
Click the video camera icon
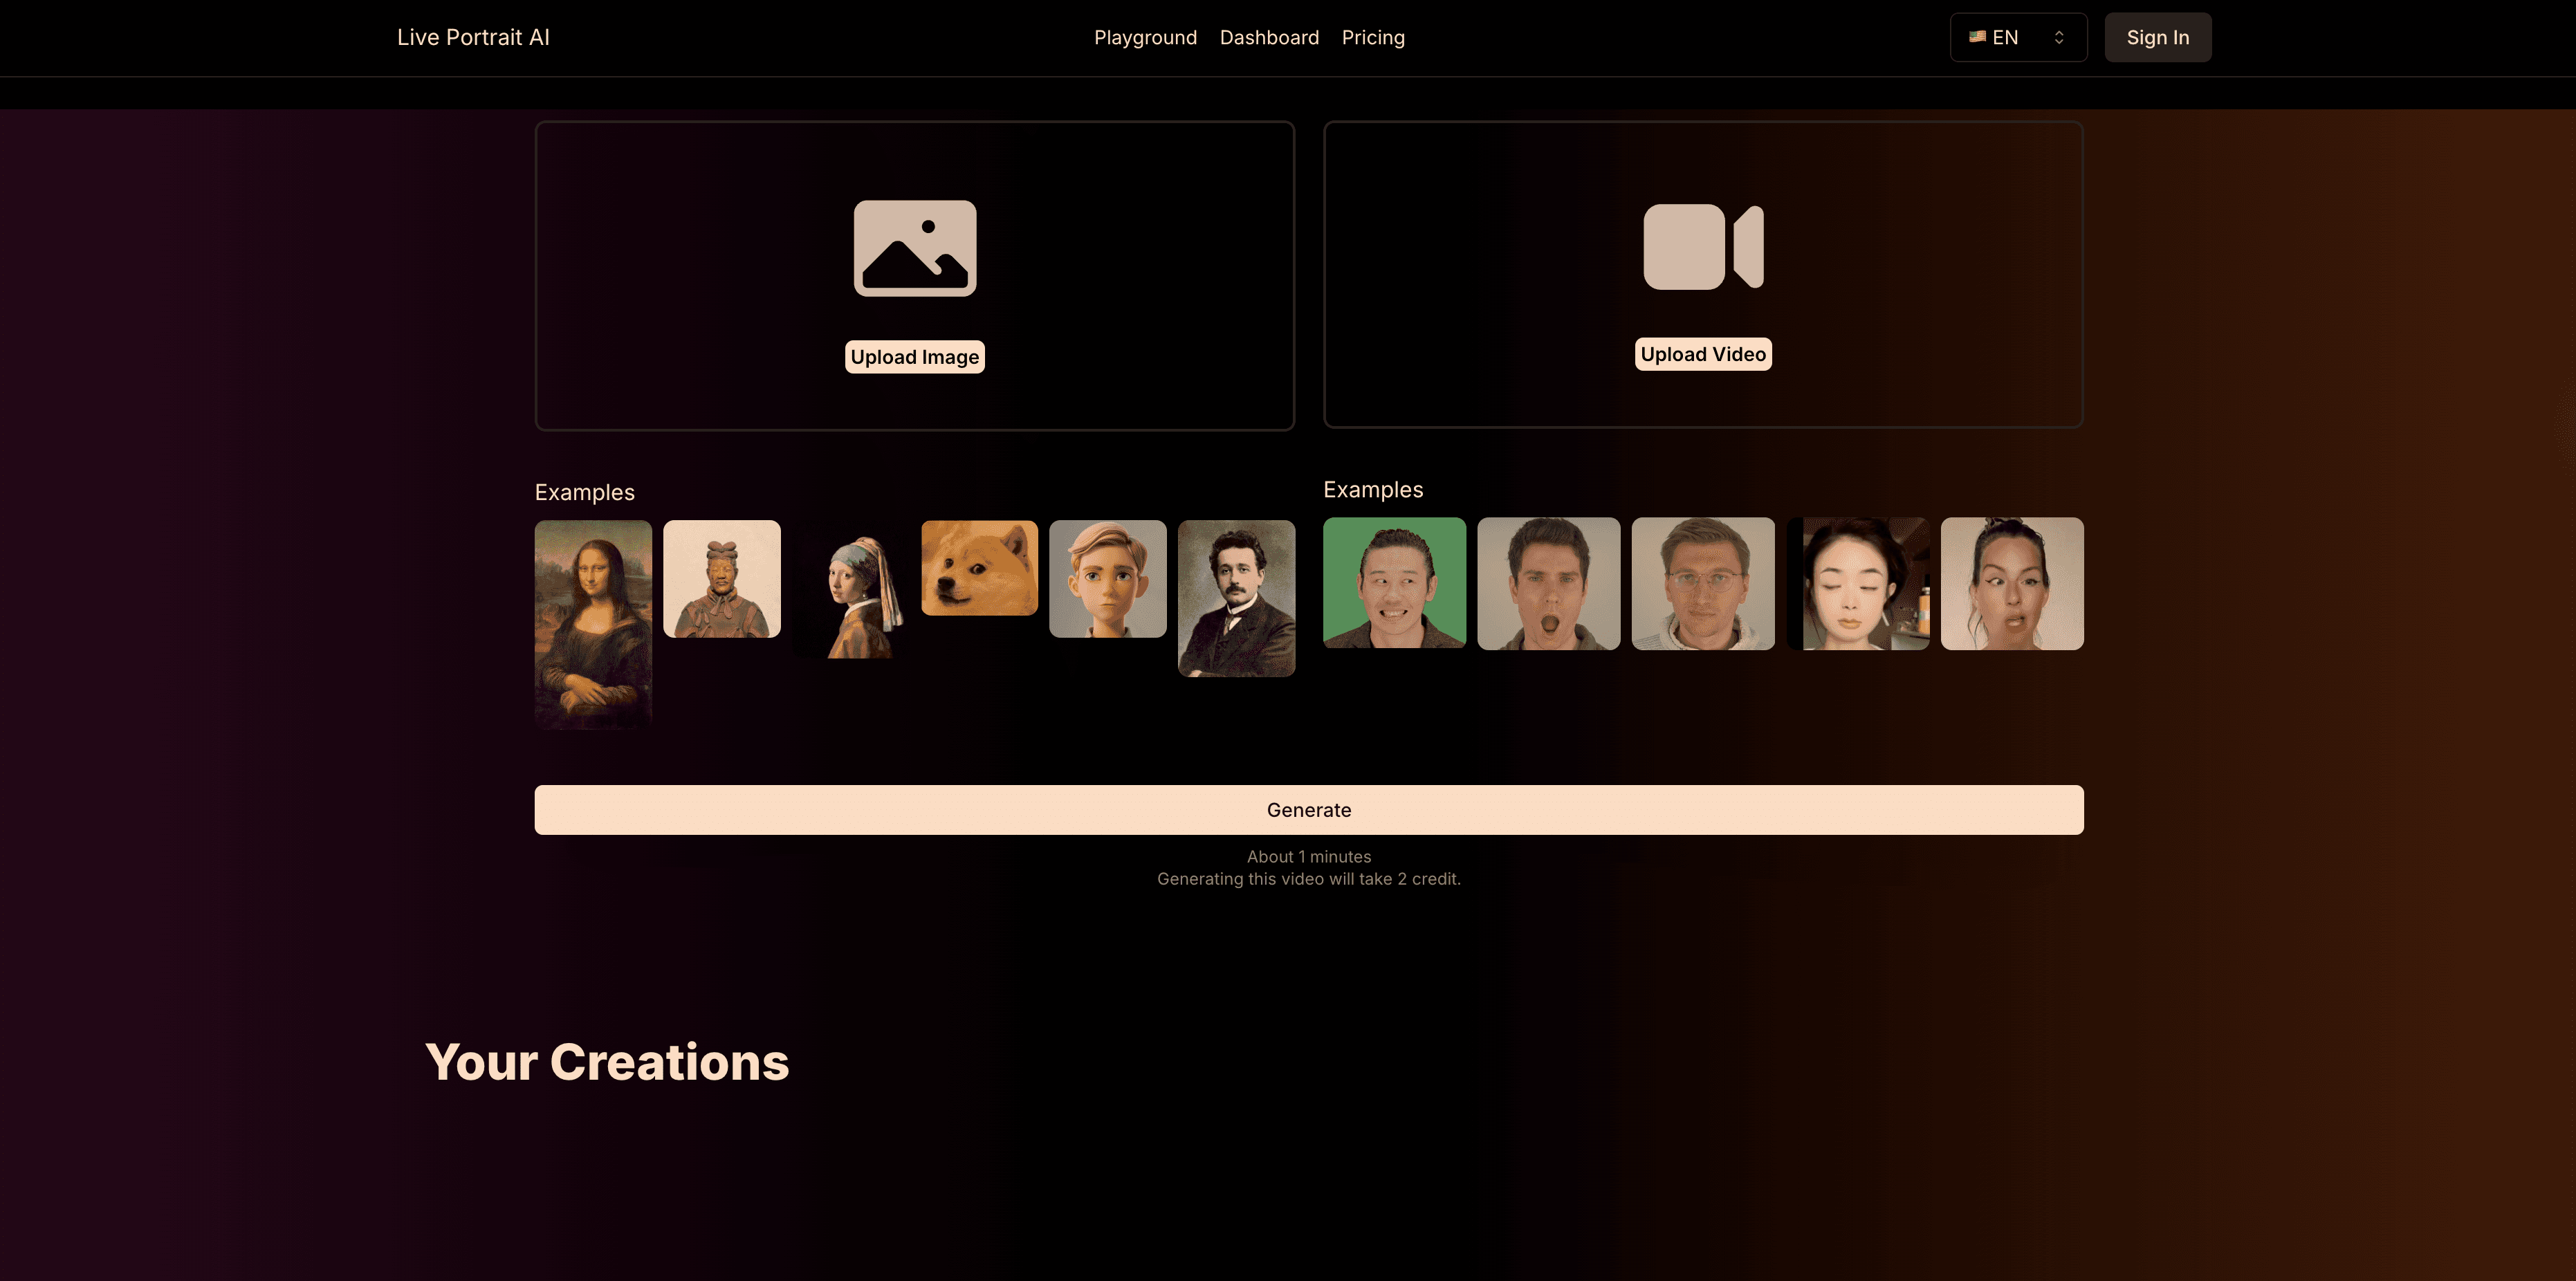click(1703, 247)
